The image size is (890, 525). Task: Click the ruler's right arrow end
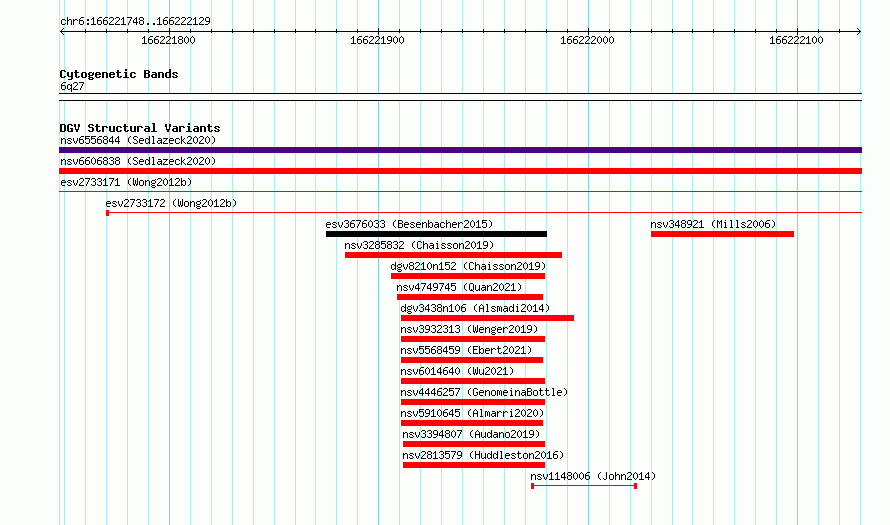858,31
